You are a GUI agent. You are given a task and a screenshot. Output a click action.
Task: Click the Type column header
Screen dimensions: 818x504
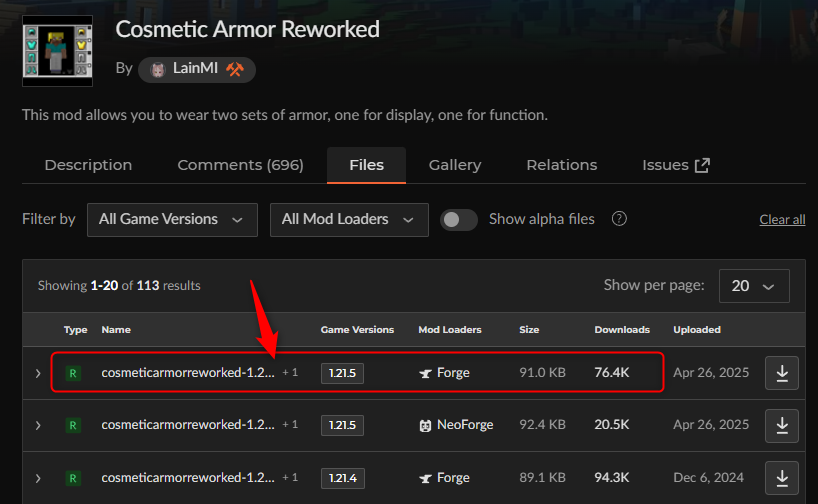coord(75,330)
